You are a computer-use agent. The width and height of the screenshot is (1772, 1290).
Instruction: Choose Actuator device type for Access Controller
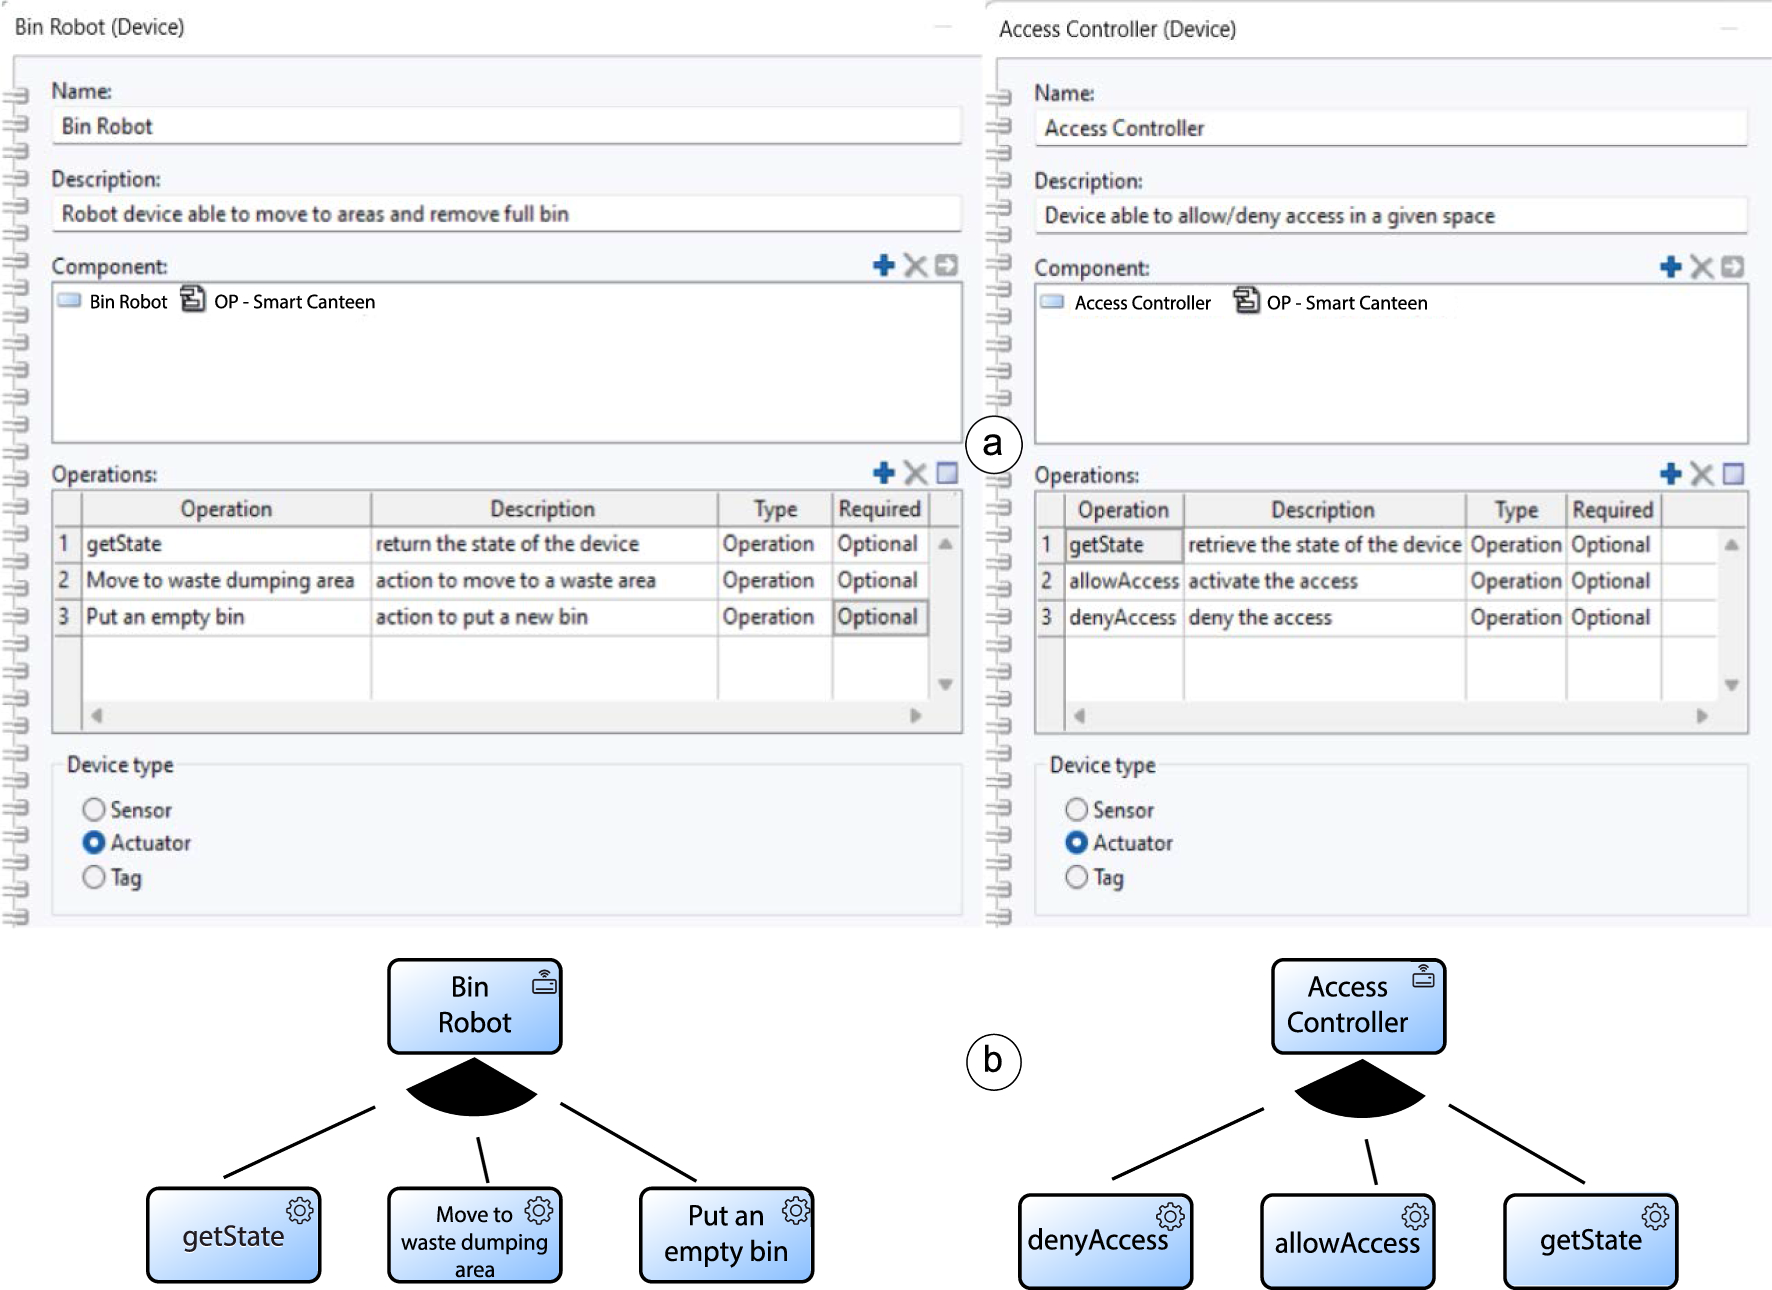pos(1077,843)
